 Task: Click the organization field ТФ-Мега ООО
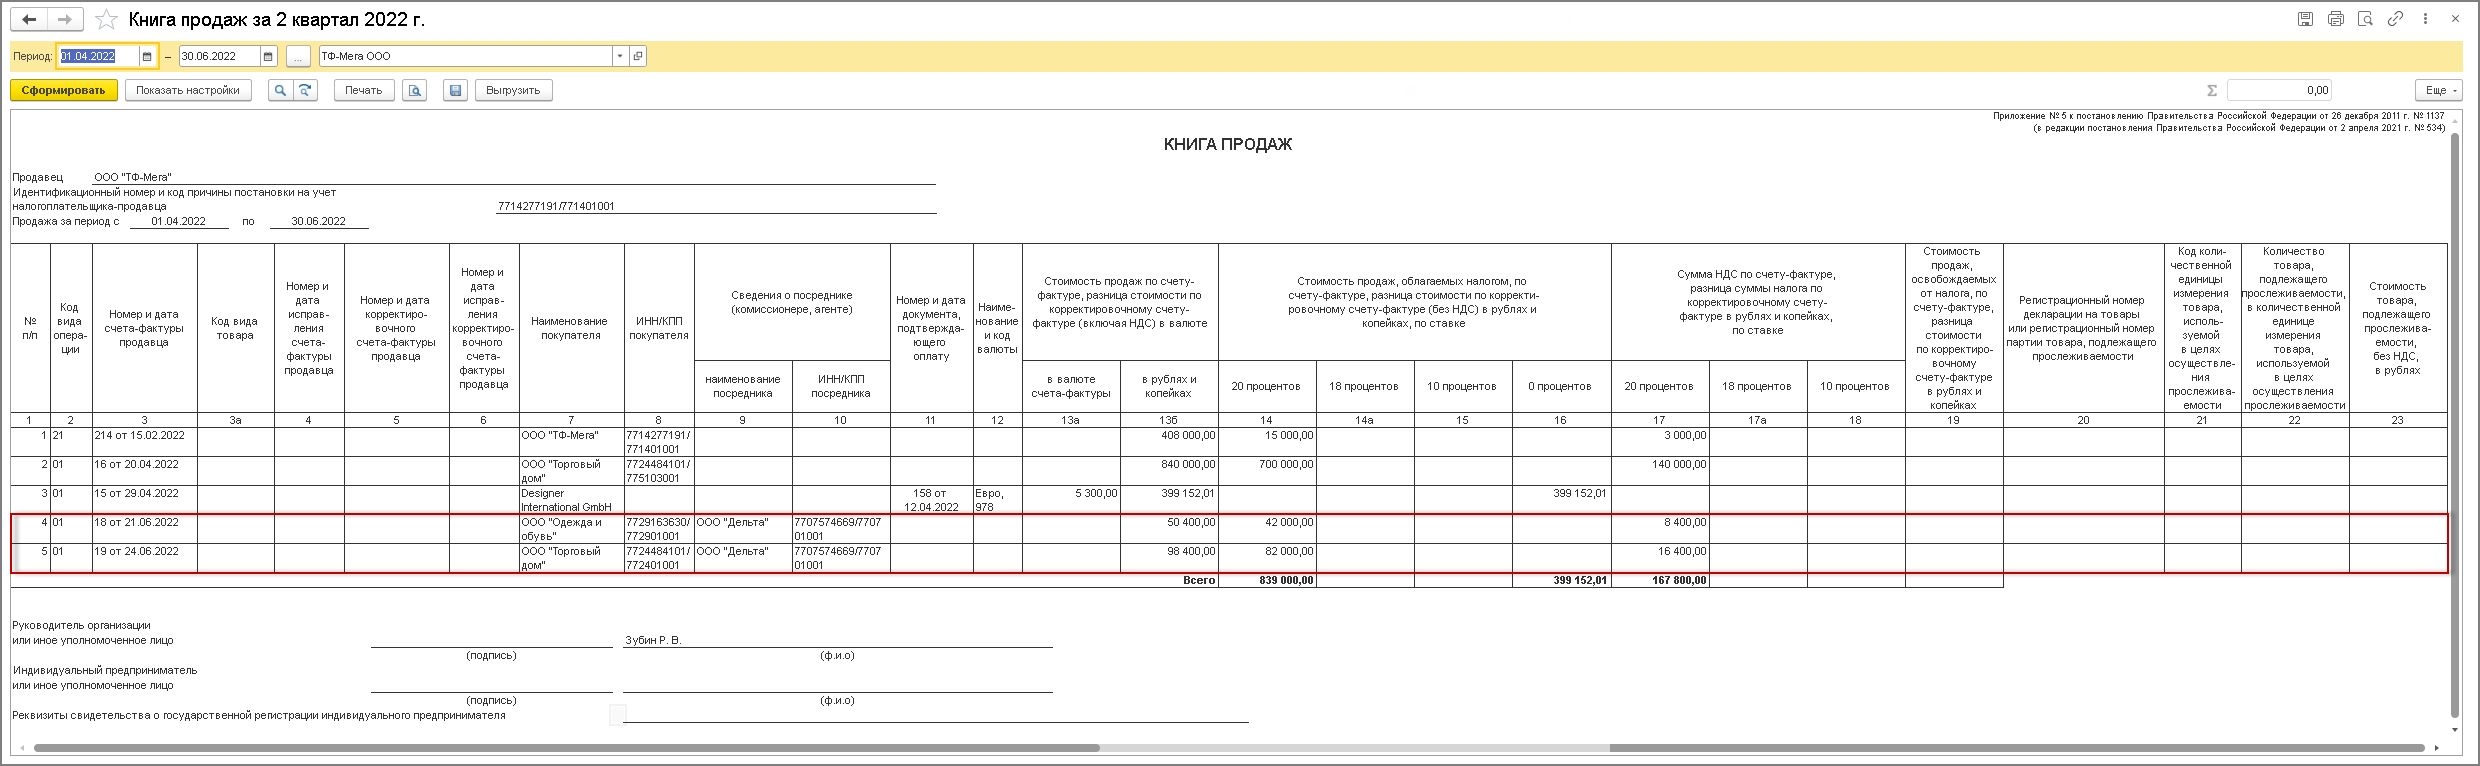(465, 57)
